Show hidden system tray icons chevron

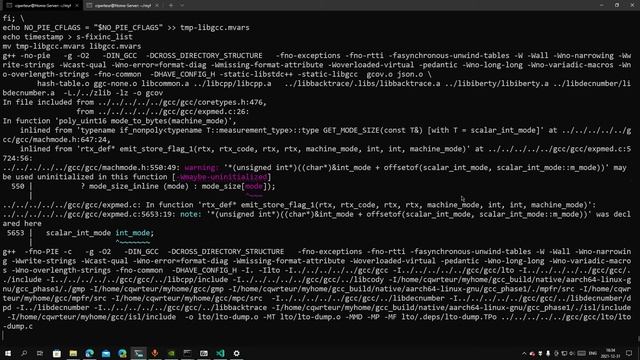[x=524, y=353]
